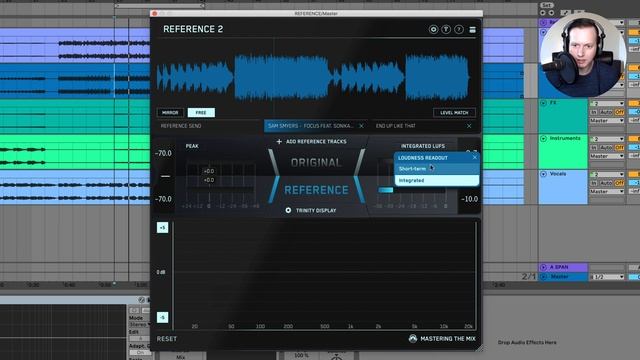
Task: Switch playback to Original
Action: [316, 163]
